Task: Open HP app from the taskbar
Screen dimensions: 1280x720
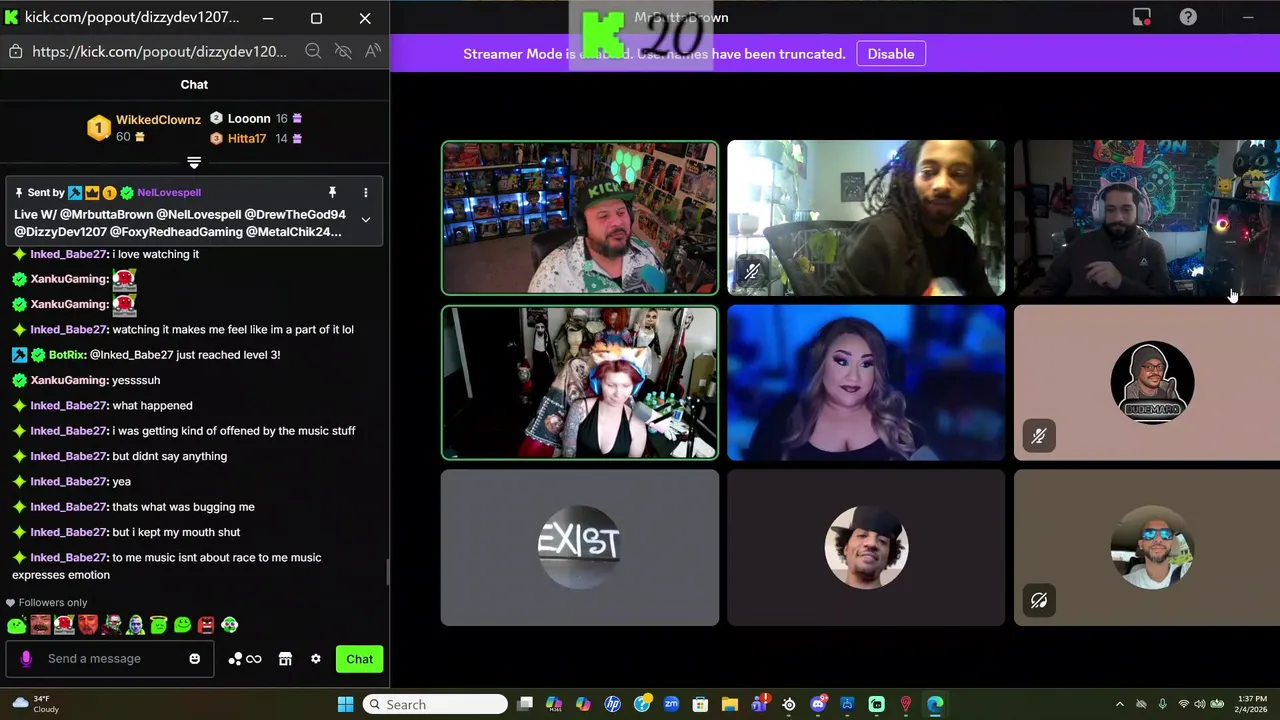Action: (613, 704)
